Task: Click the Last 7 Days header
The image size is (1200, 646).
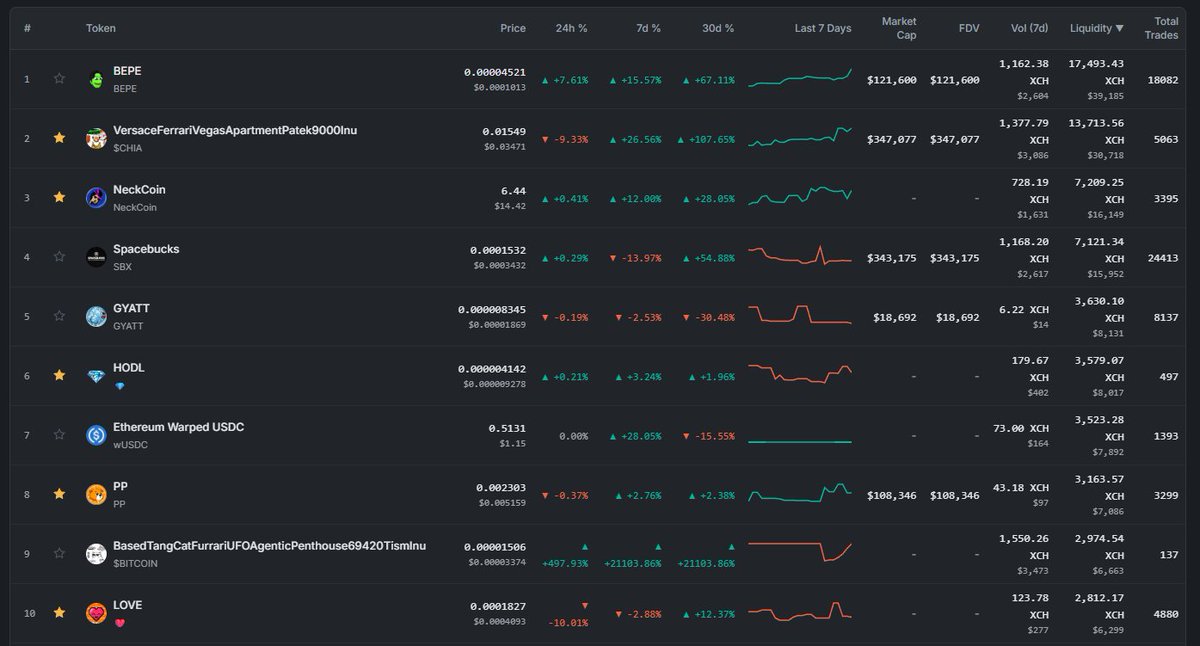Action: click(823, 28)
